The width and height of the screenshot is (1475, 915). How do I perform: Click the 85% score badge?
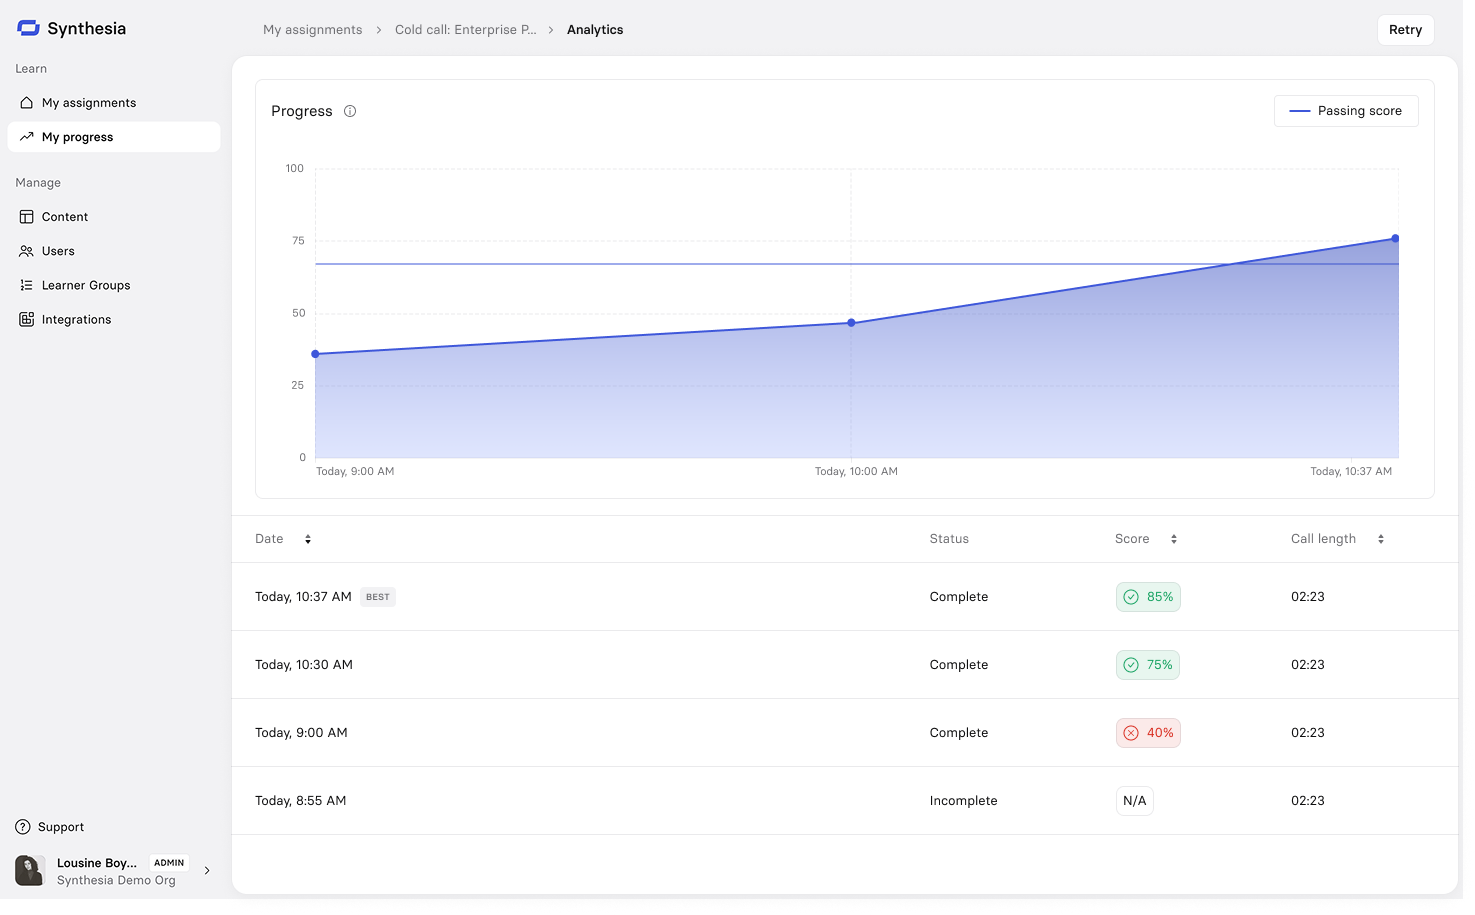pos(1148,597)
